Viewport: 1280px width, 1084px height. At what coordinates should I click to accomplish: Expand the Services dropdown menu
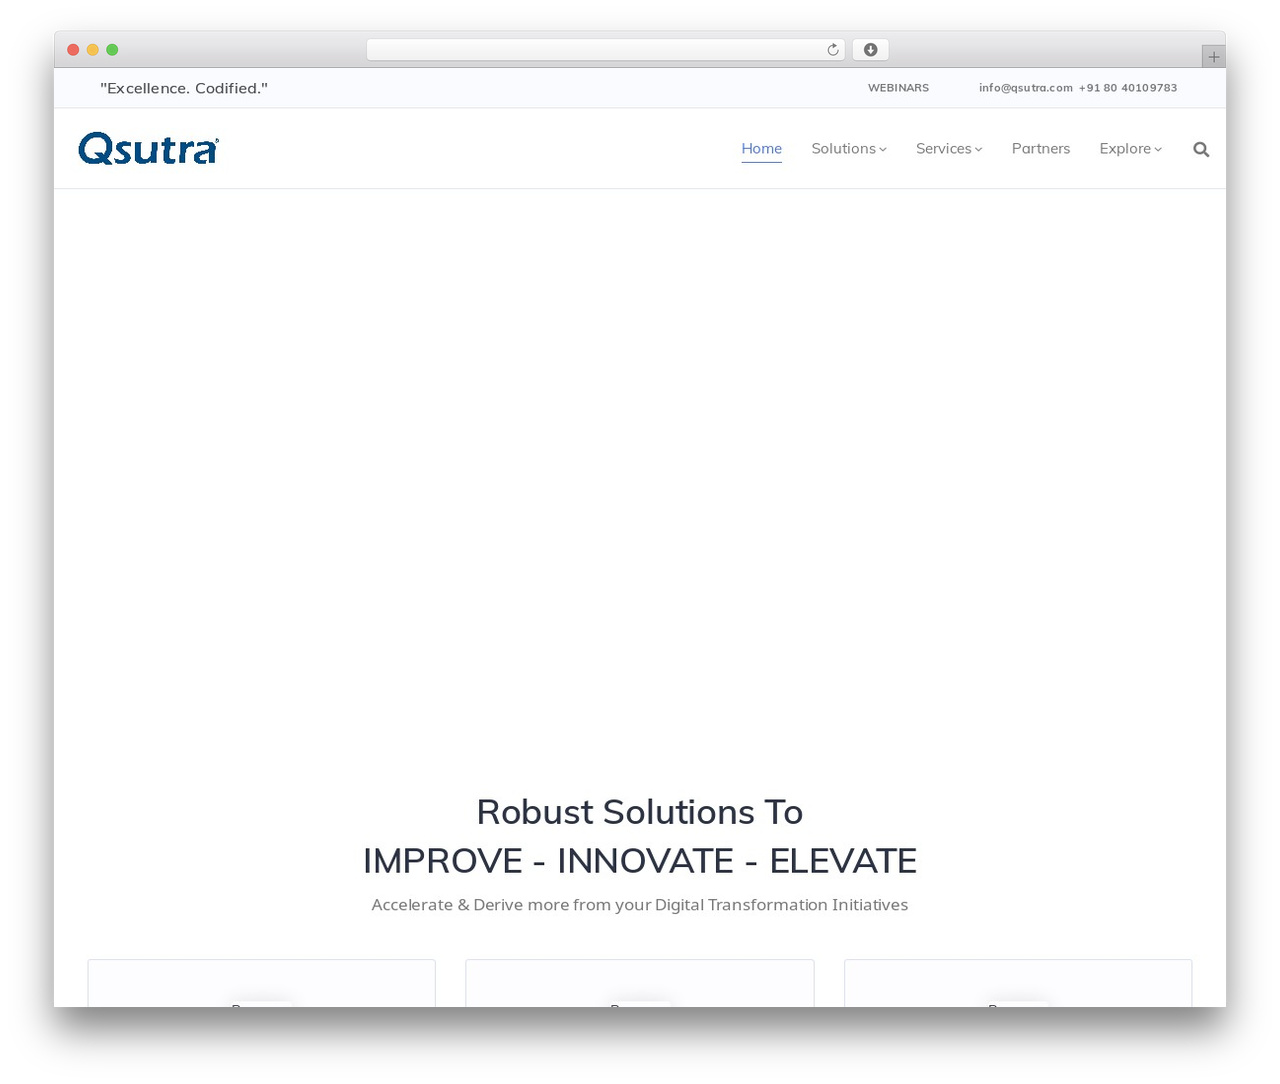(949, 148)
